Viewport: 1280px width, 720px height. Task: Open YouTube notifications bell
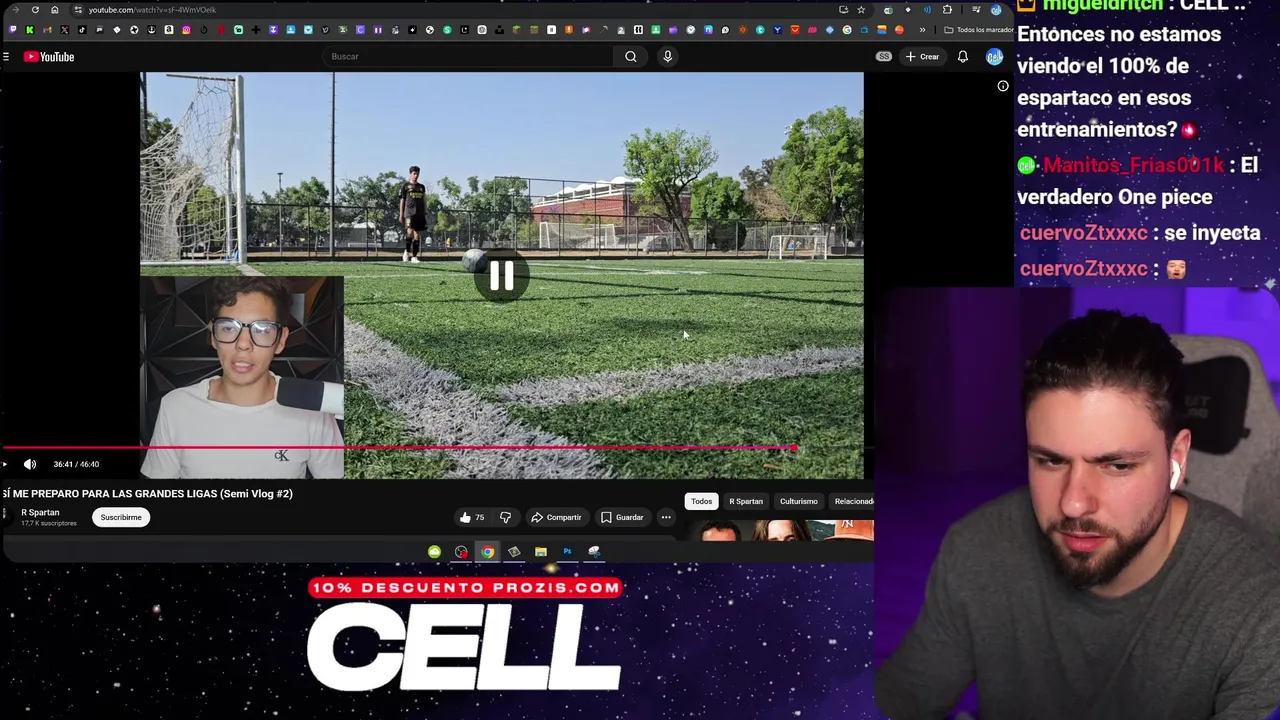coord(962,57)
